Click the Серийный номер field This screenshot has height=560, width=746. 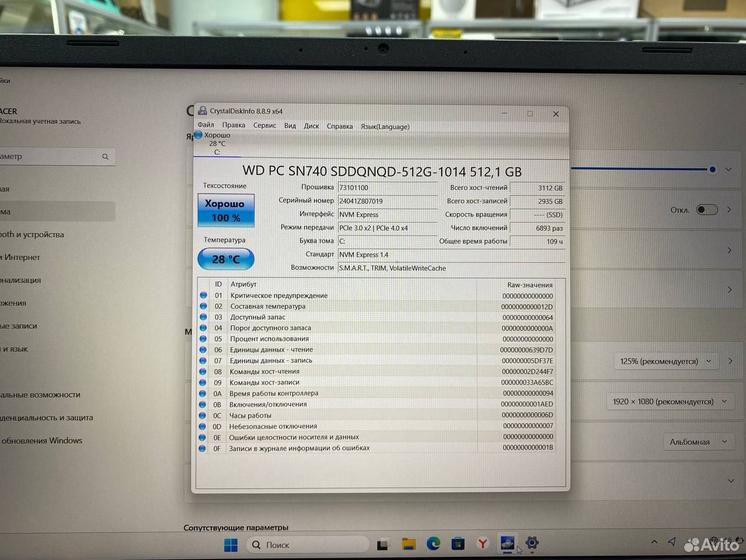387,201
